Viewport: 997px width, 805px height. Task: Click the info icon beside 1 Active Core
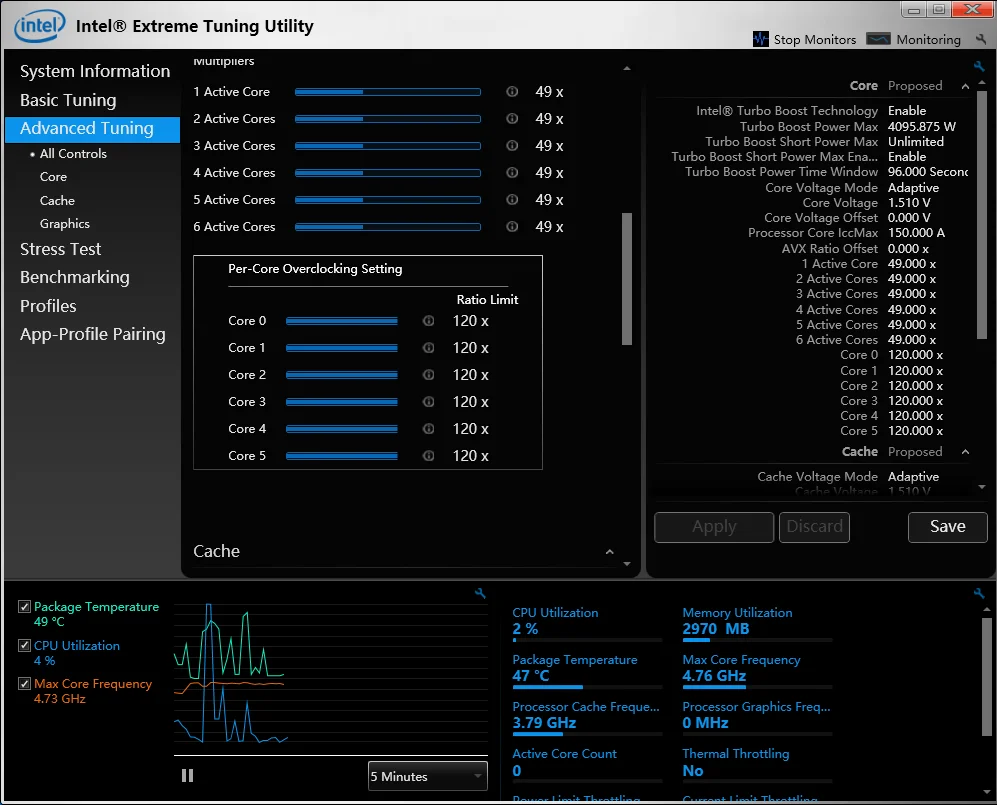click(512, 92)
